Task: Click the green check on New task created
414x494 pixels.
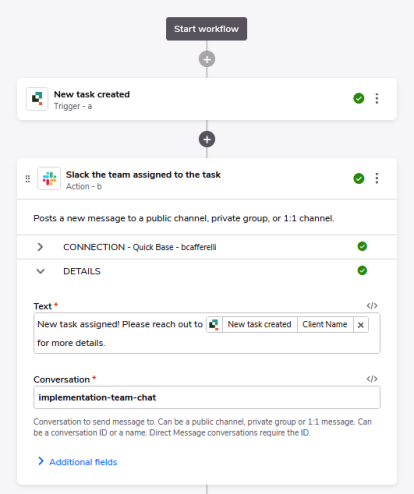Action: [359, 98]
